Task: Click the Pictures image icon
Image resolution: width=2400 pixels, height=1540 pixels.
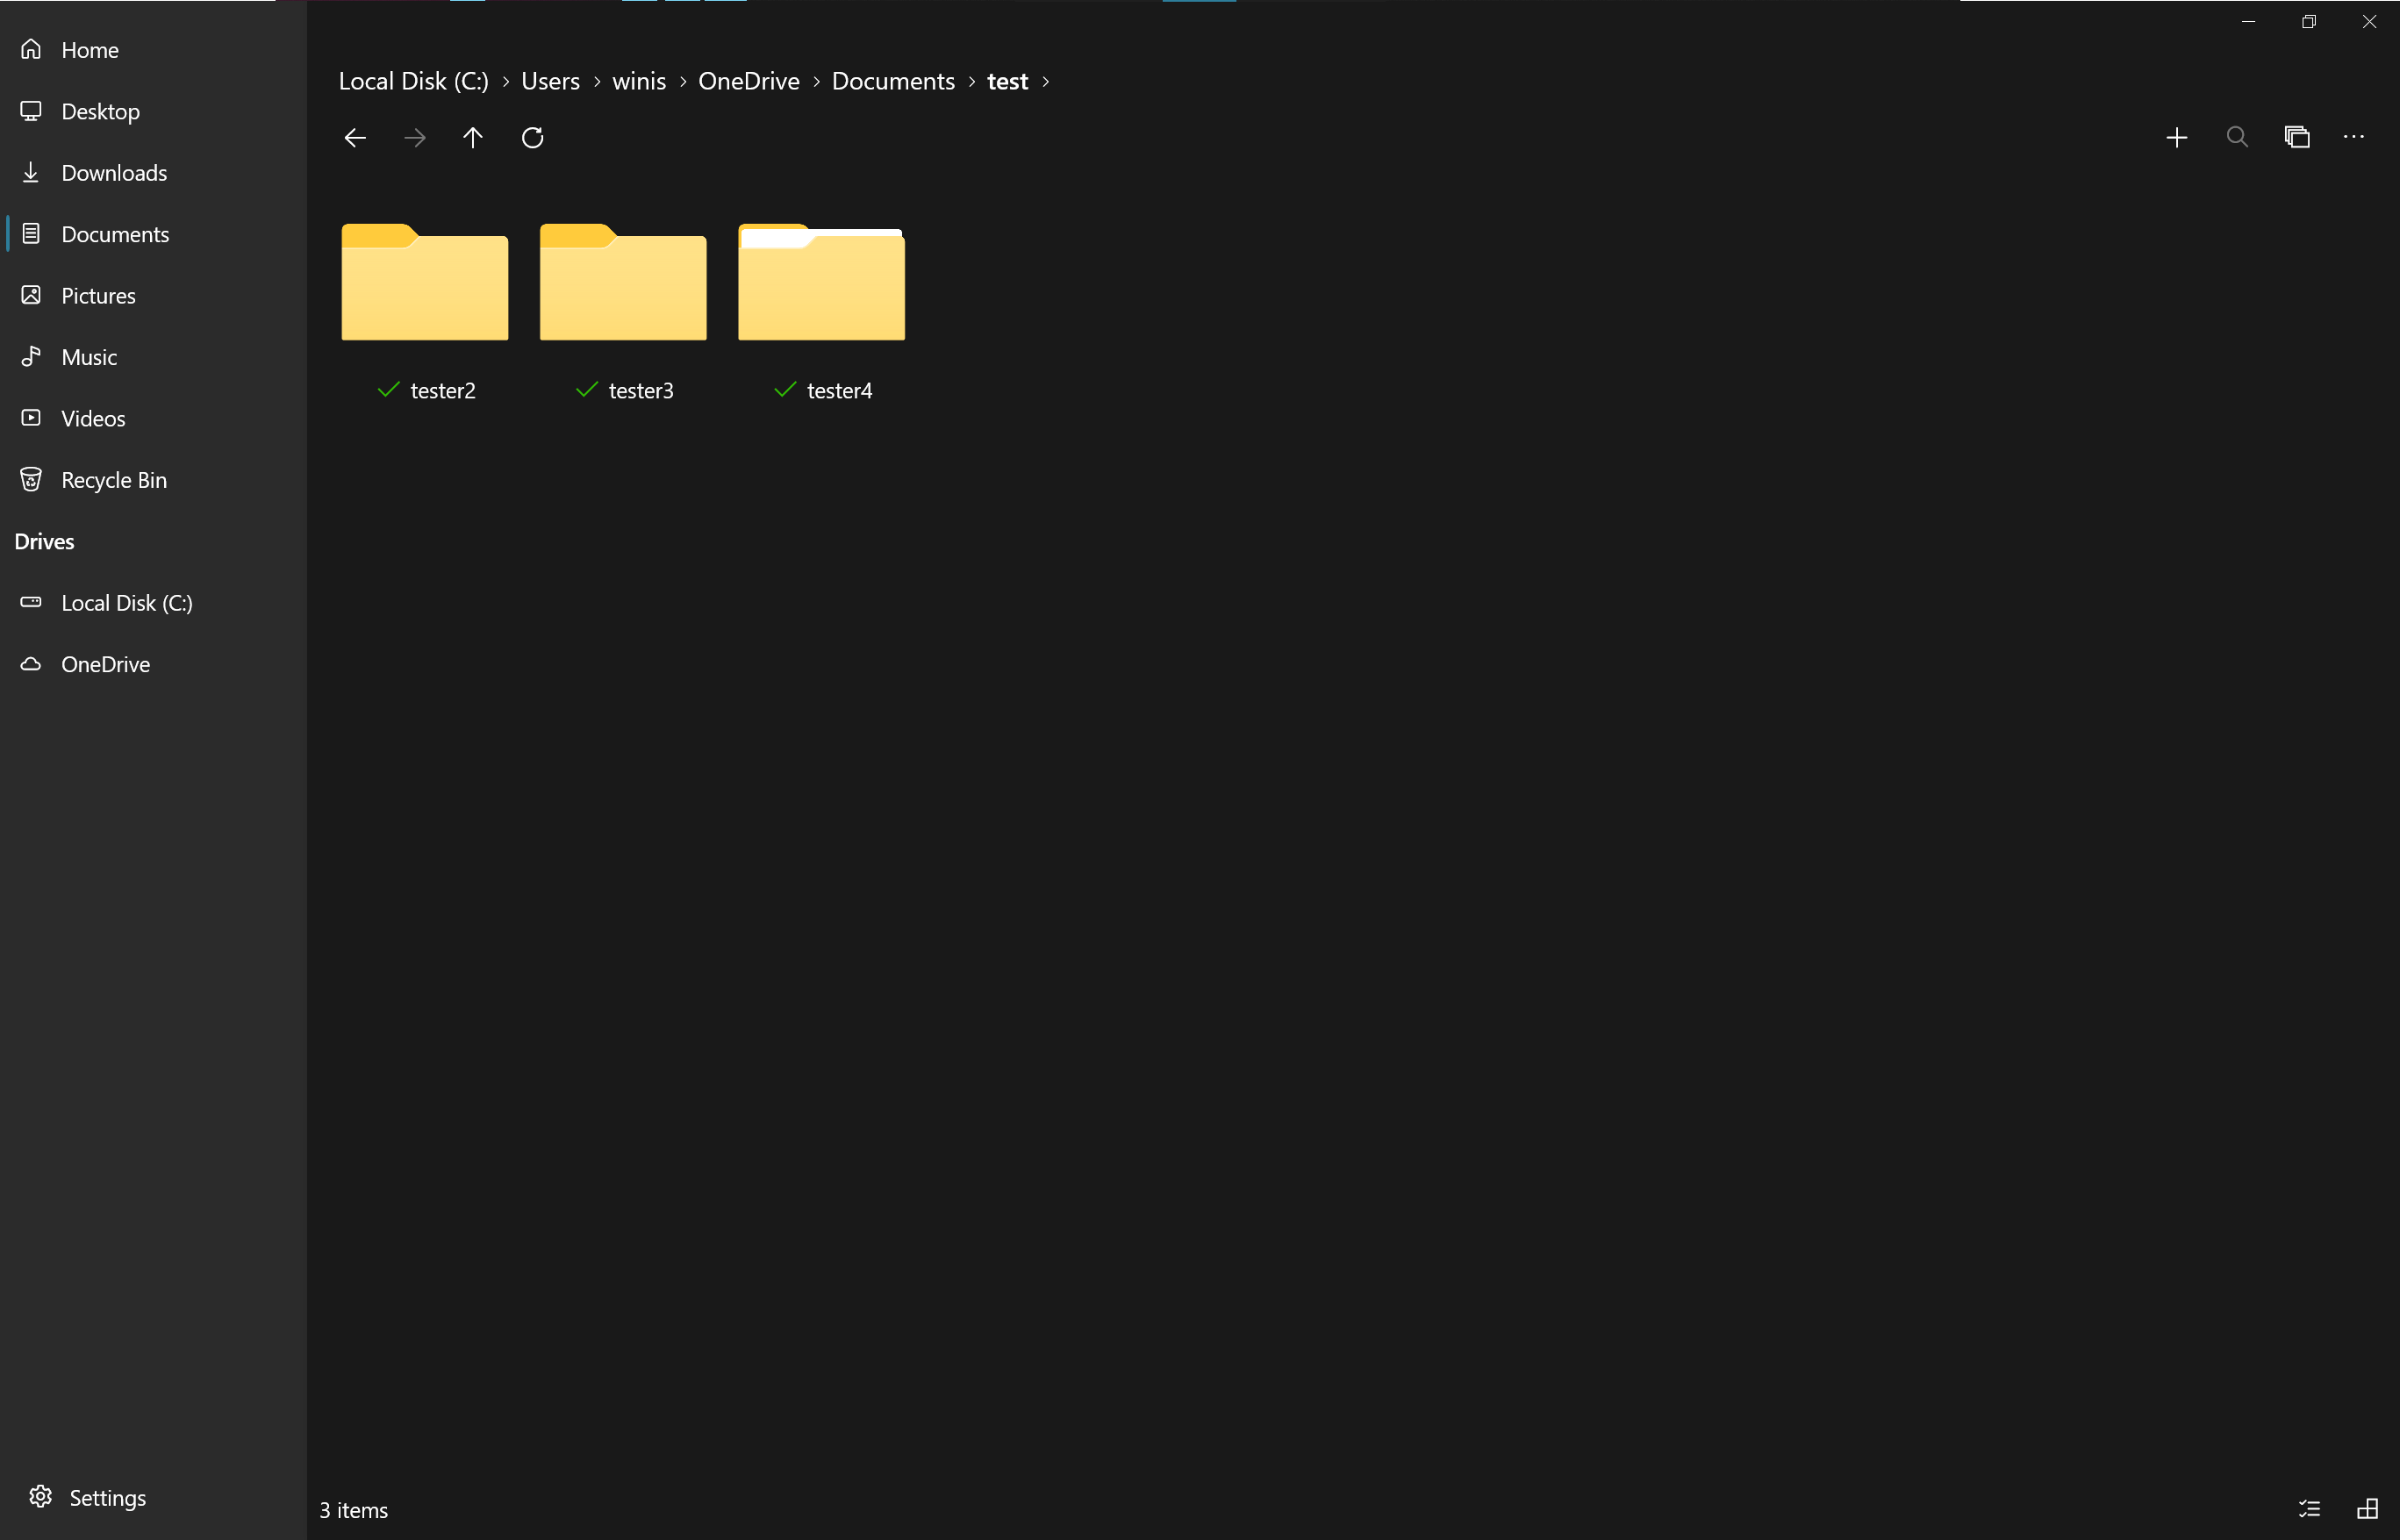Action: (x=31, y=295)
